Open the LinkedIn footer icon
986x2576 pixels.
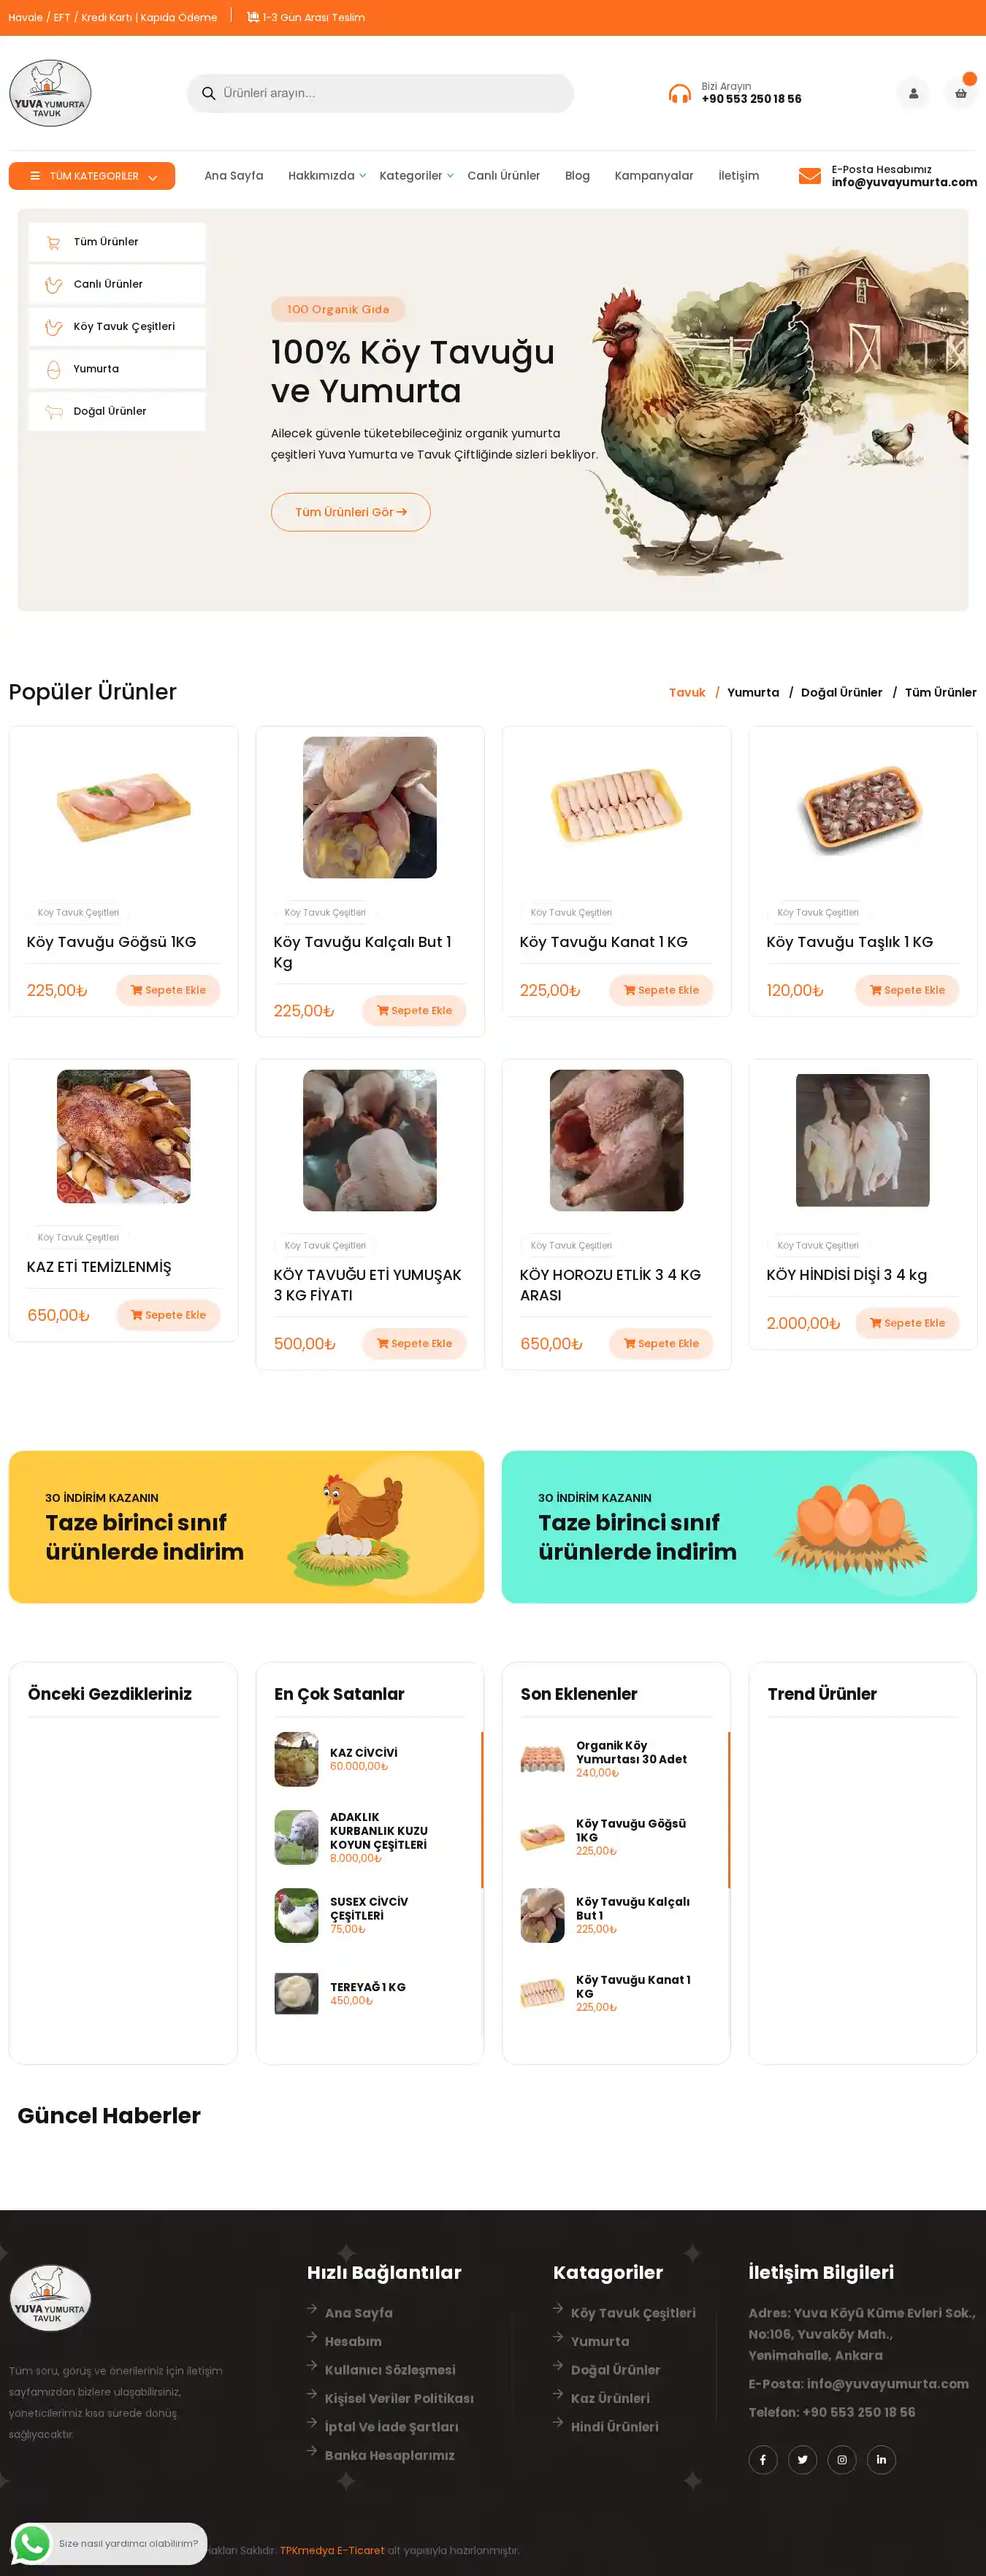coord(881,2459)
